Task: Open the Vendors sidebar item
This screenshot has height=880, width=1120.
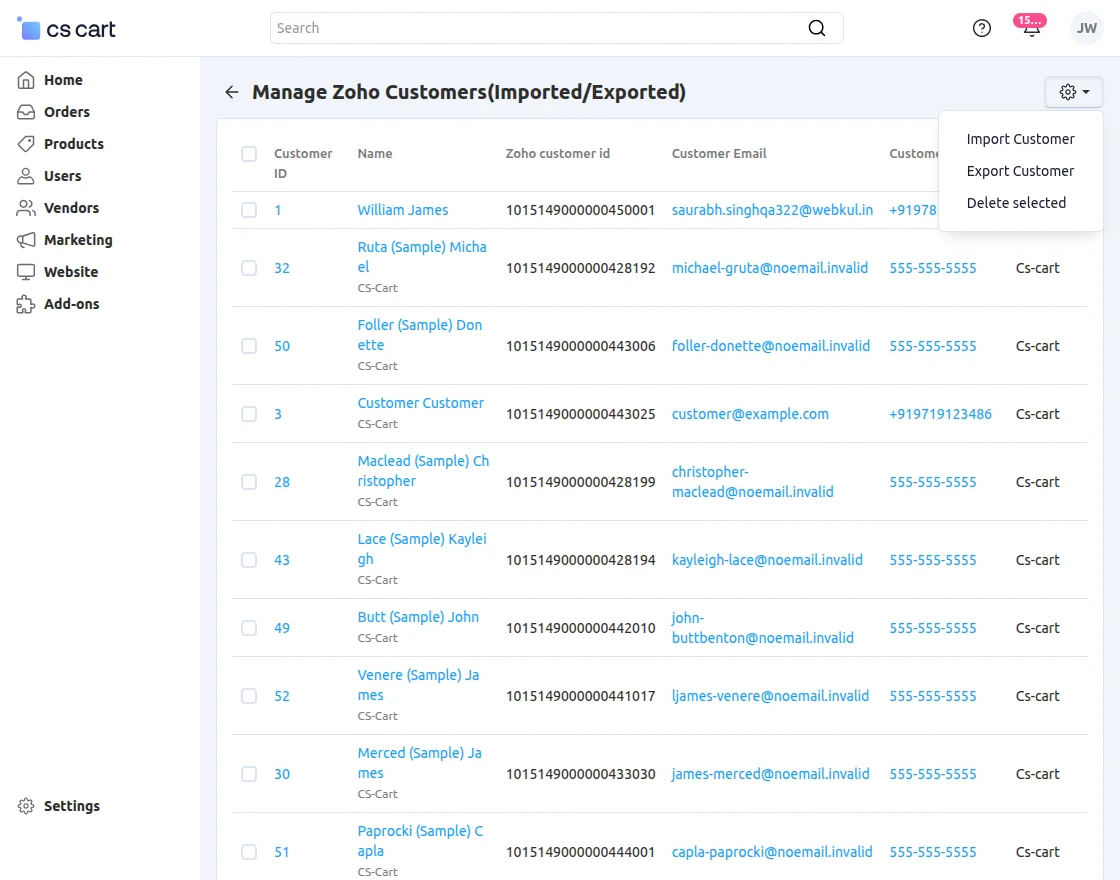Action: [71, 208]
